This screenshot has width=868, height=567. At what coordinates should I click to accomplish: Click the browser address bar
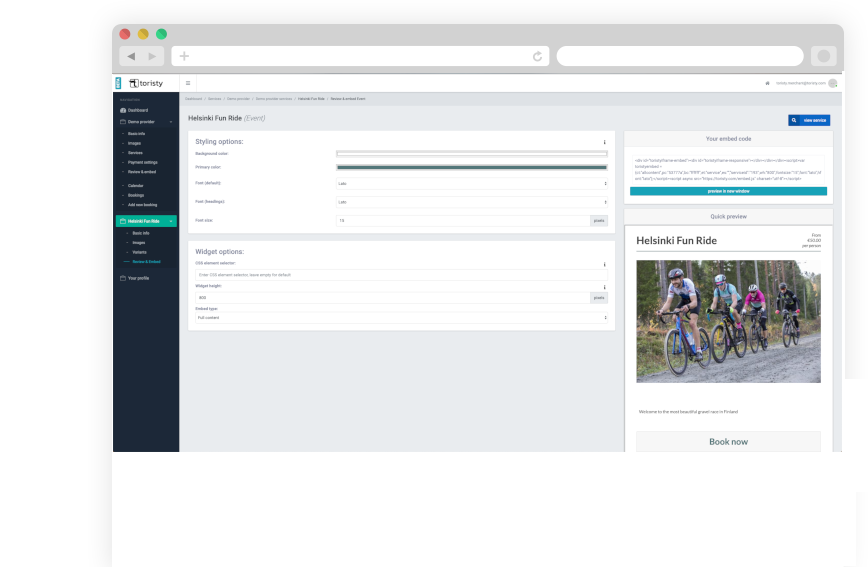pos(360,56)
